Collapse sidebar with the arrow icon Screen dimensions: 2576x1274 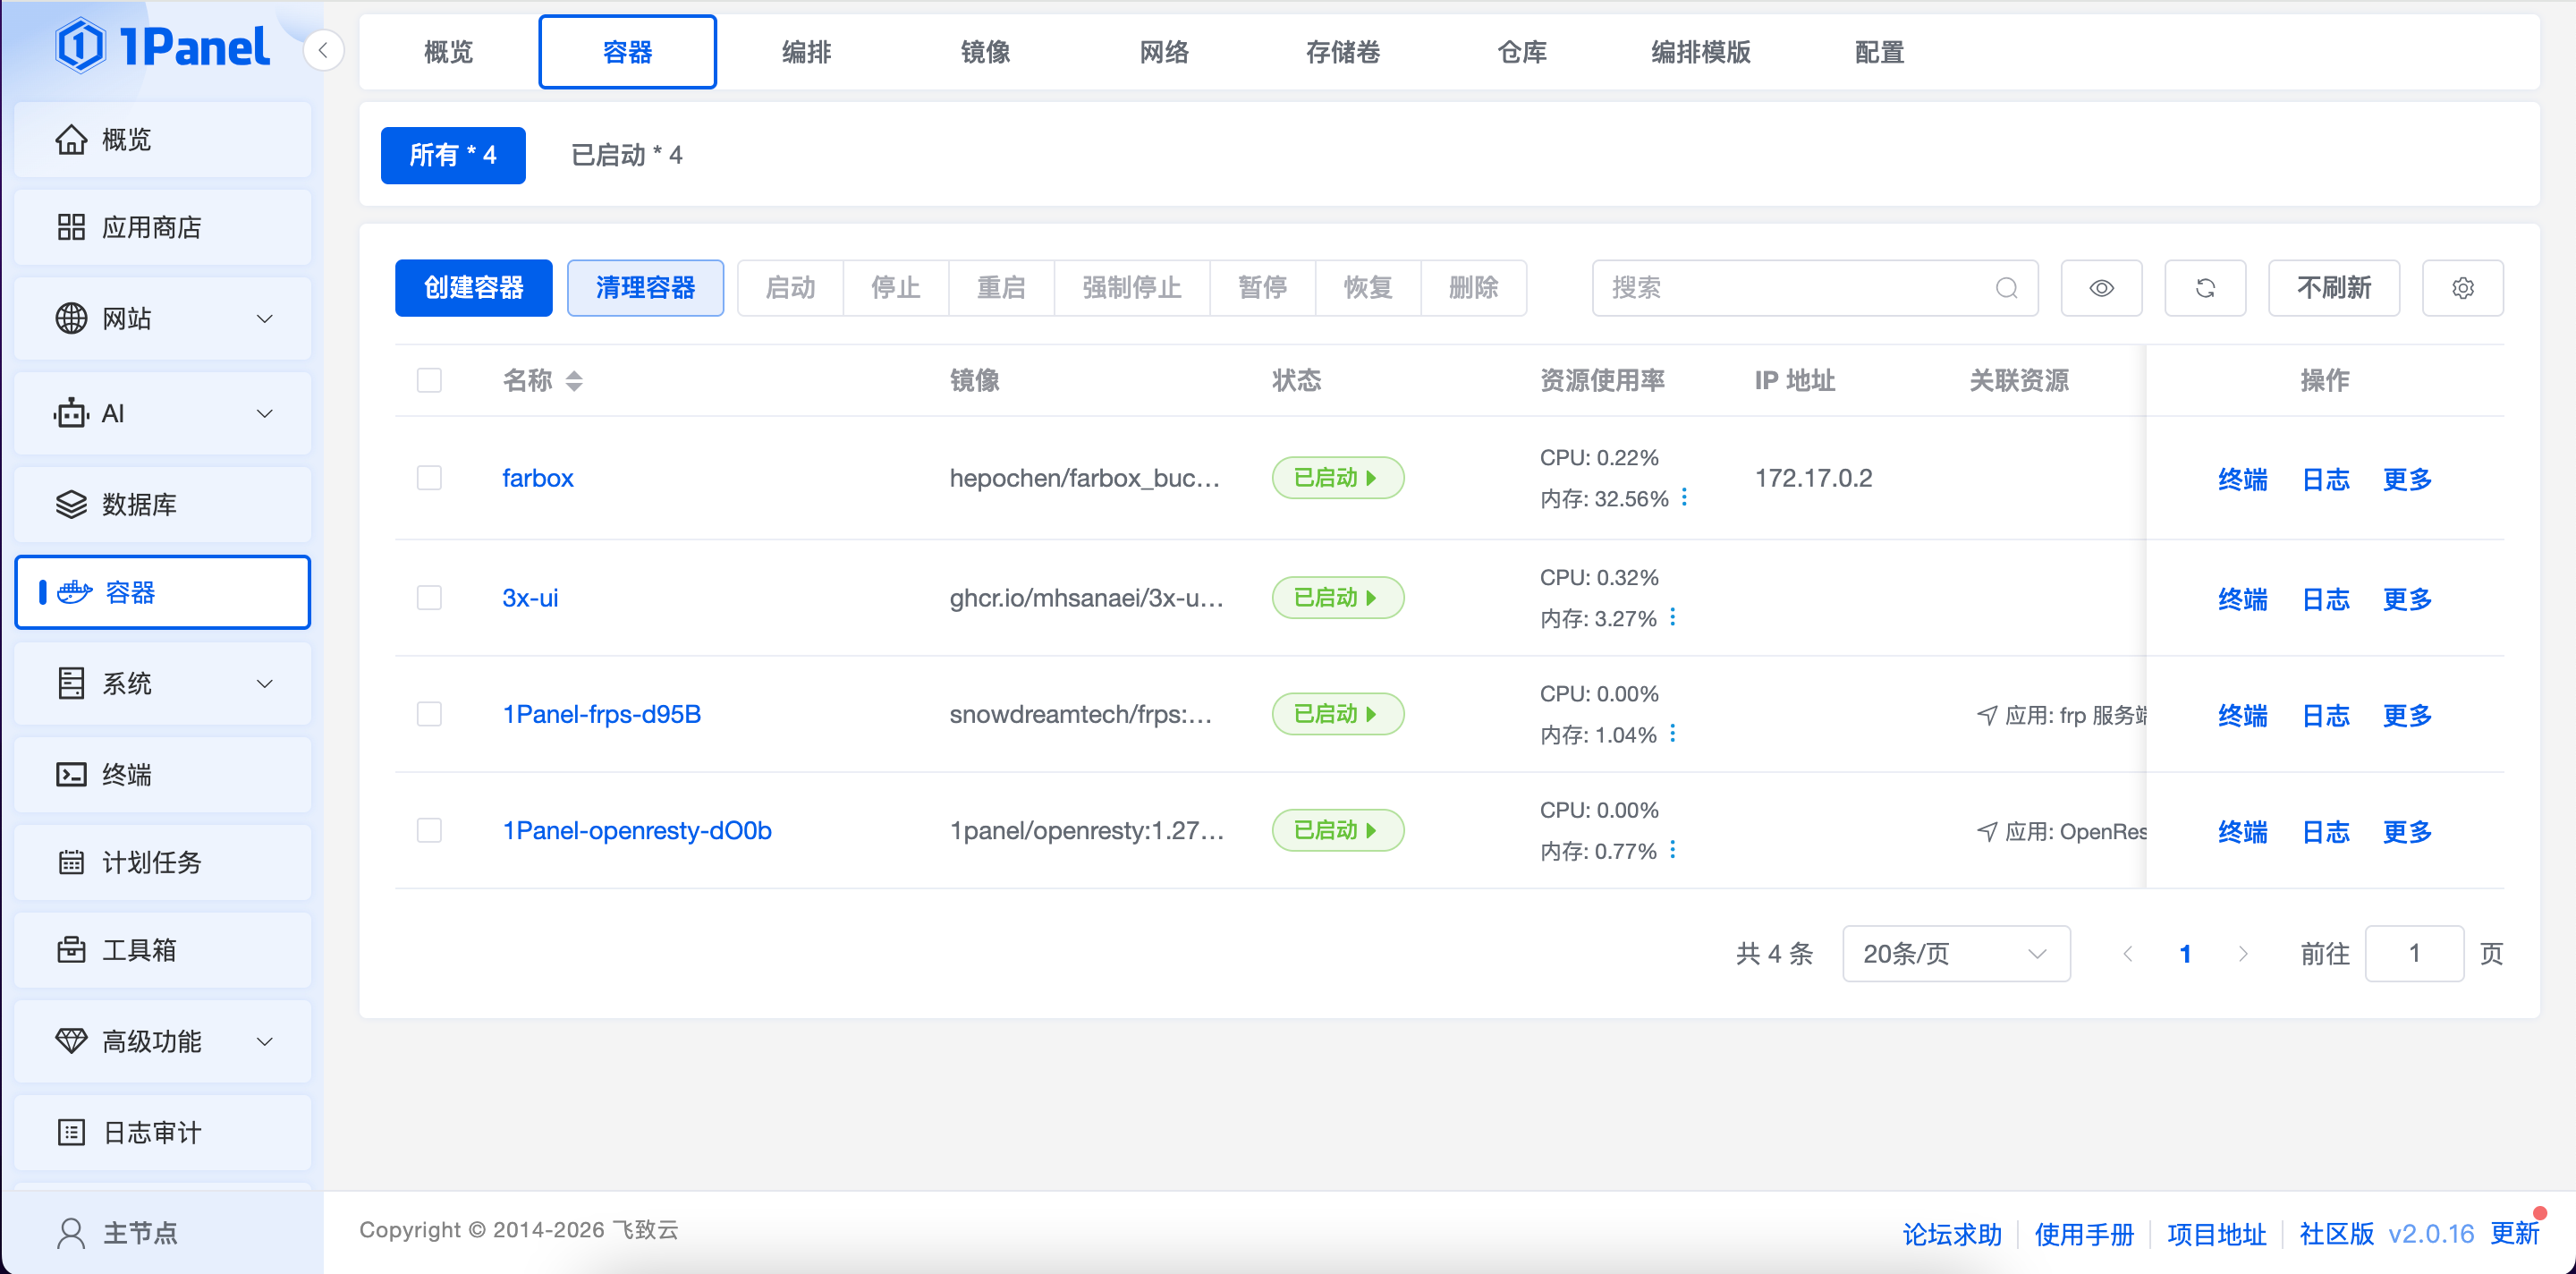point(323,50)
